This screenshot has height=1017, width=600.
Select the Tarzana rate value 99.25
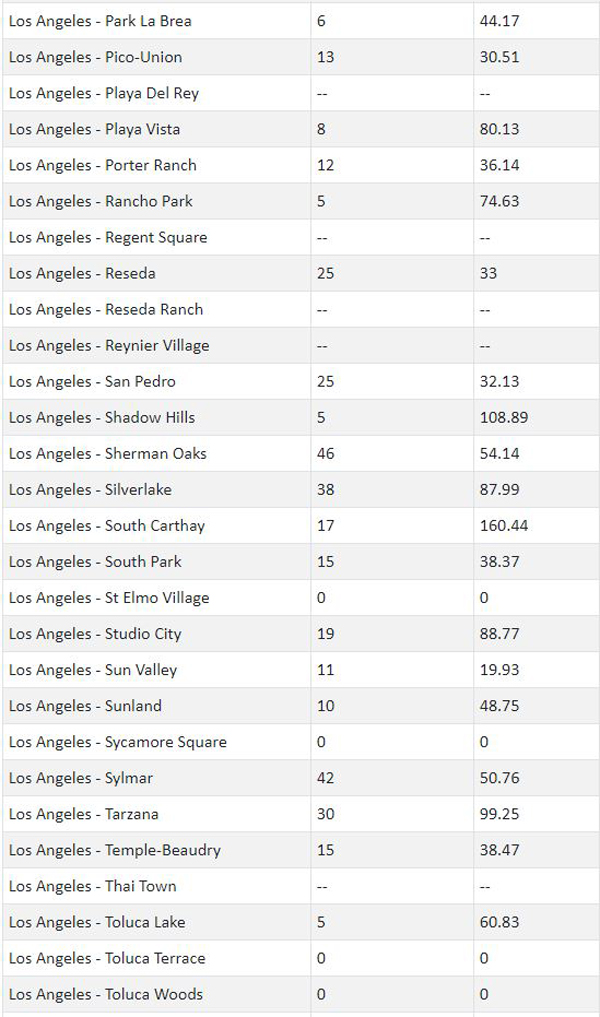point(499,814)
